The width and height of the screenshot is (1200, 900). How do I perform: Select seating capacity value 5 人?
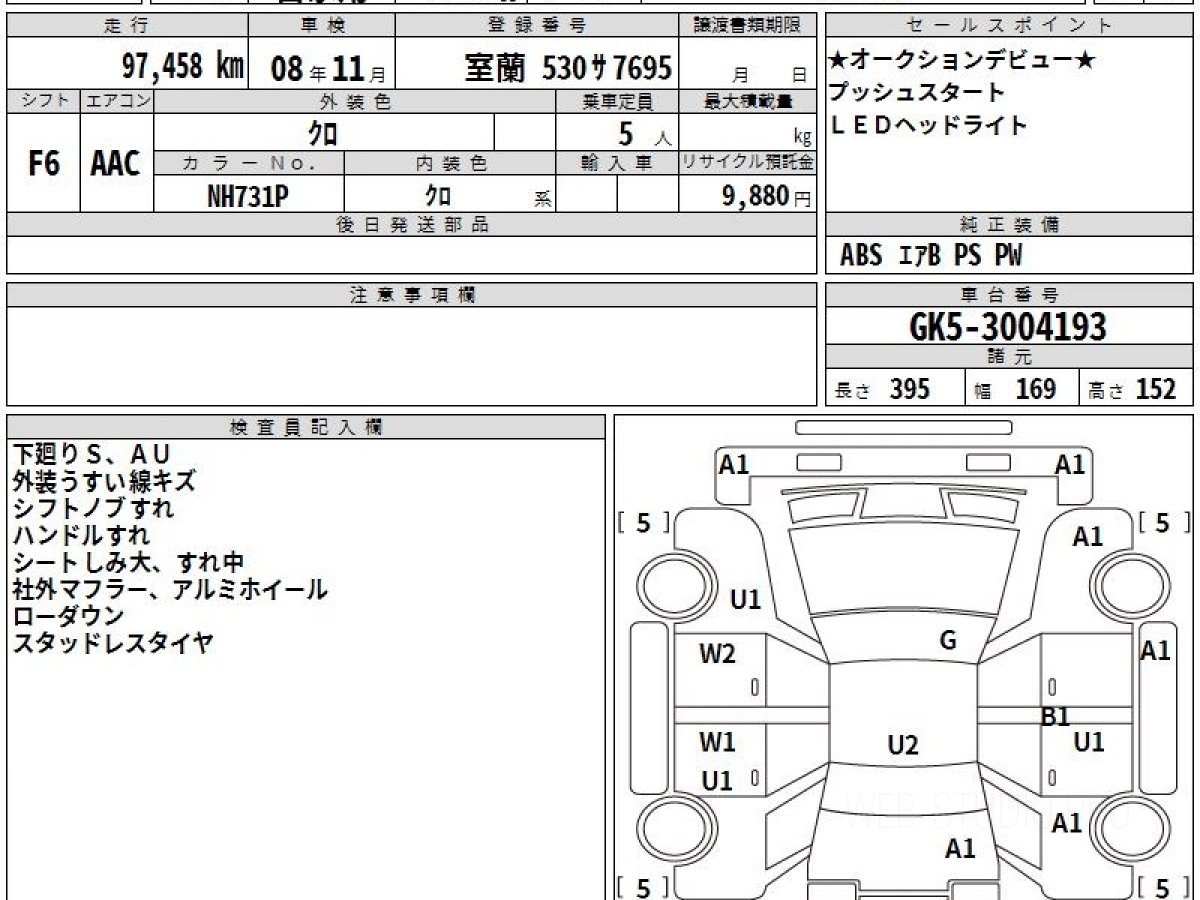pyautogui.click(x=645, y=132)
